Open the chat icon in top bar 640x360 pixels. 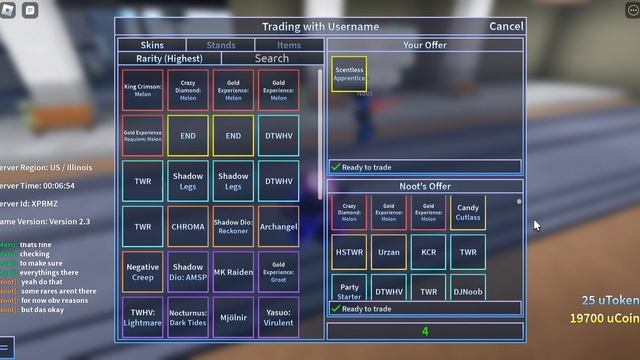click(x=30, y=10)
